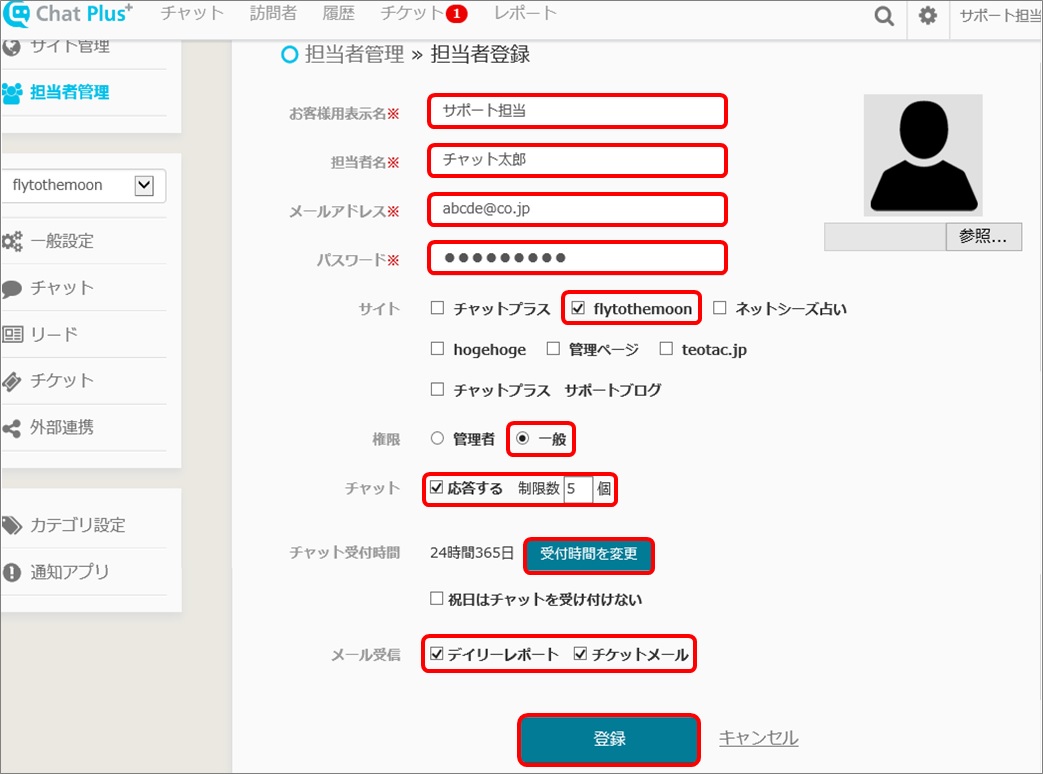Open チャット settings in sidebar
Image resolution: width=1043 pixels, height=774 pixels.
coord(62,288)
